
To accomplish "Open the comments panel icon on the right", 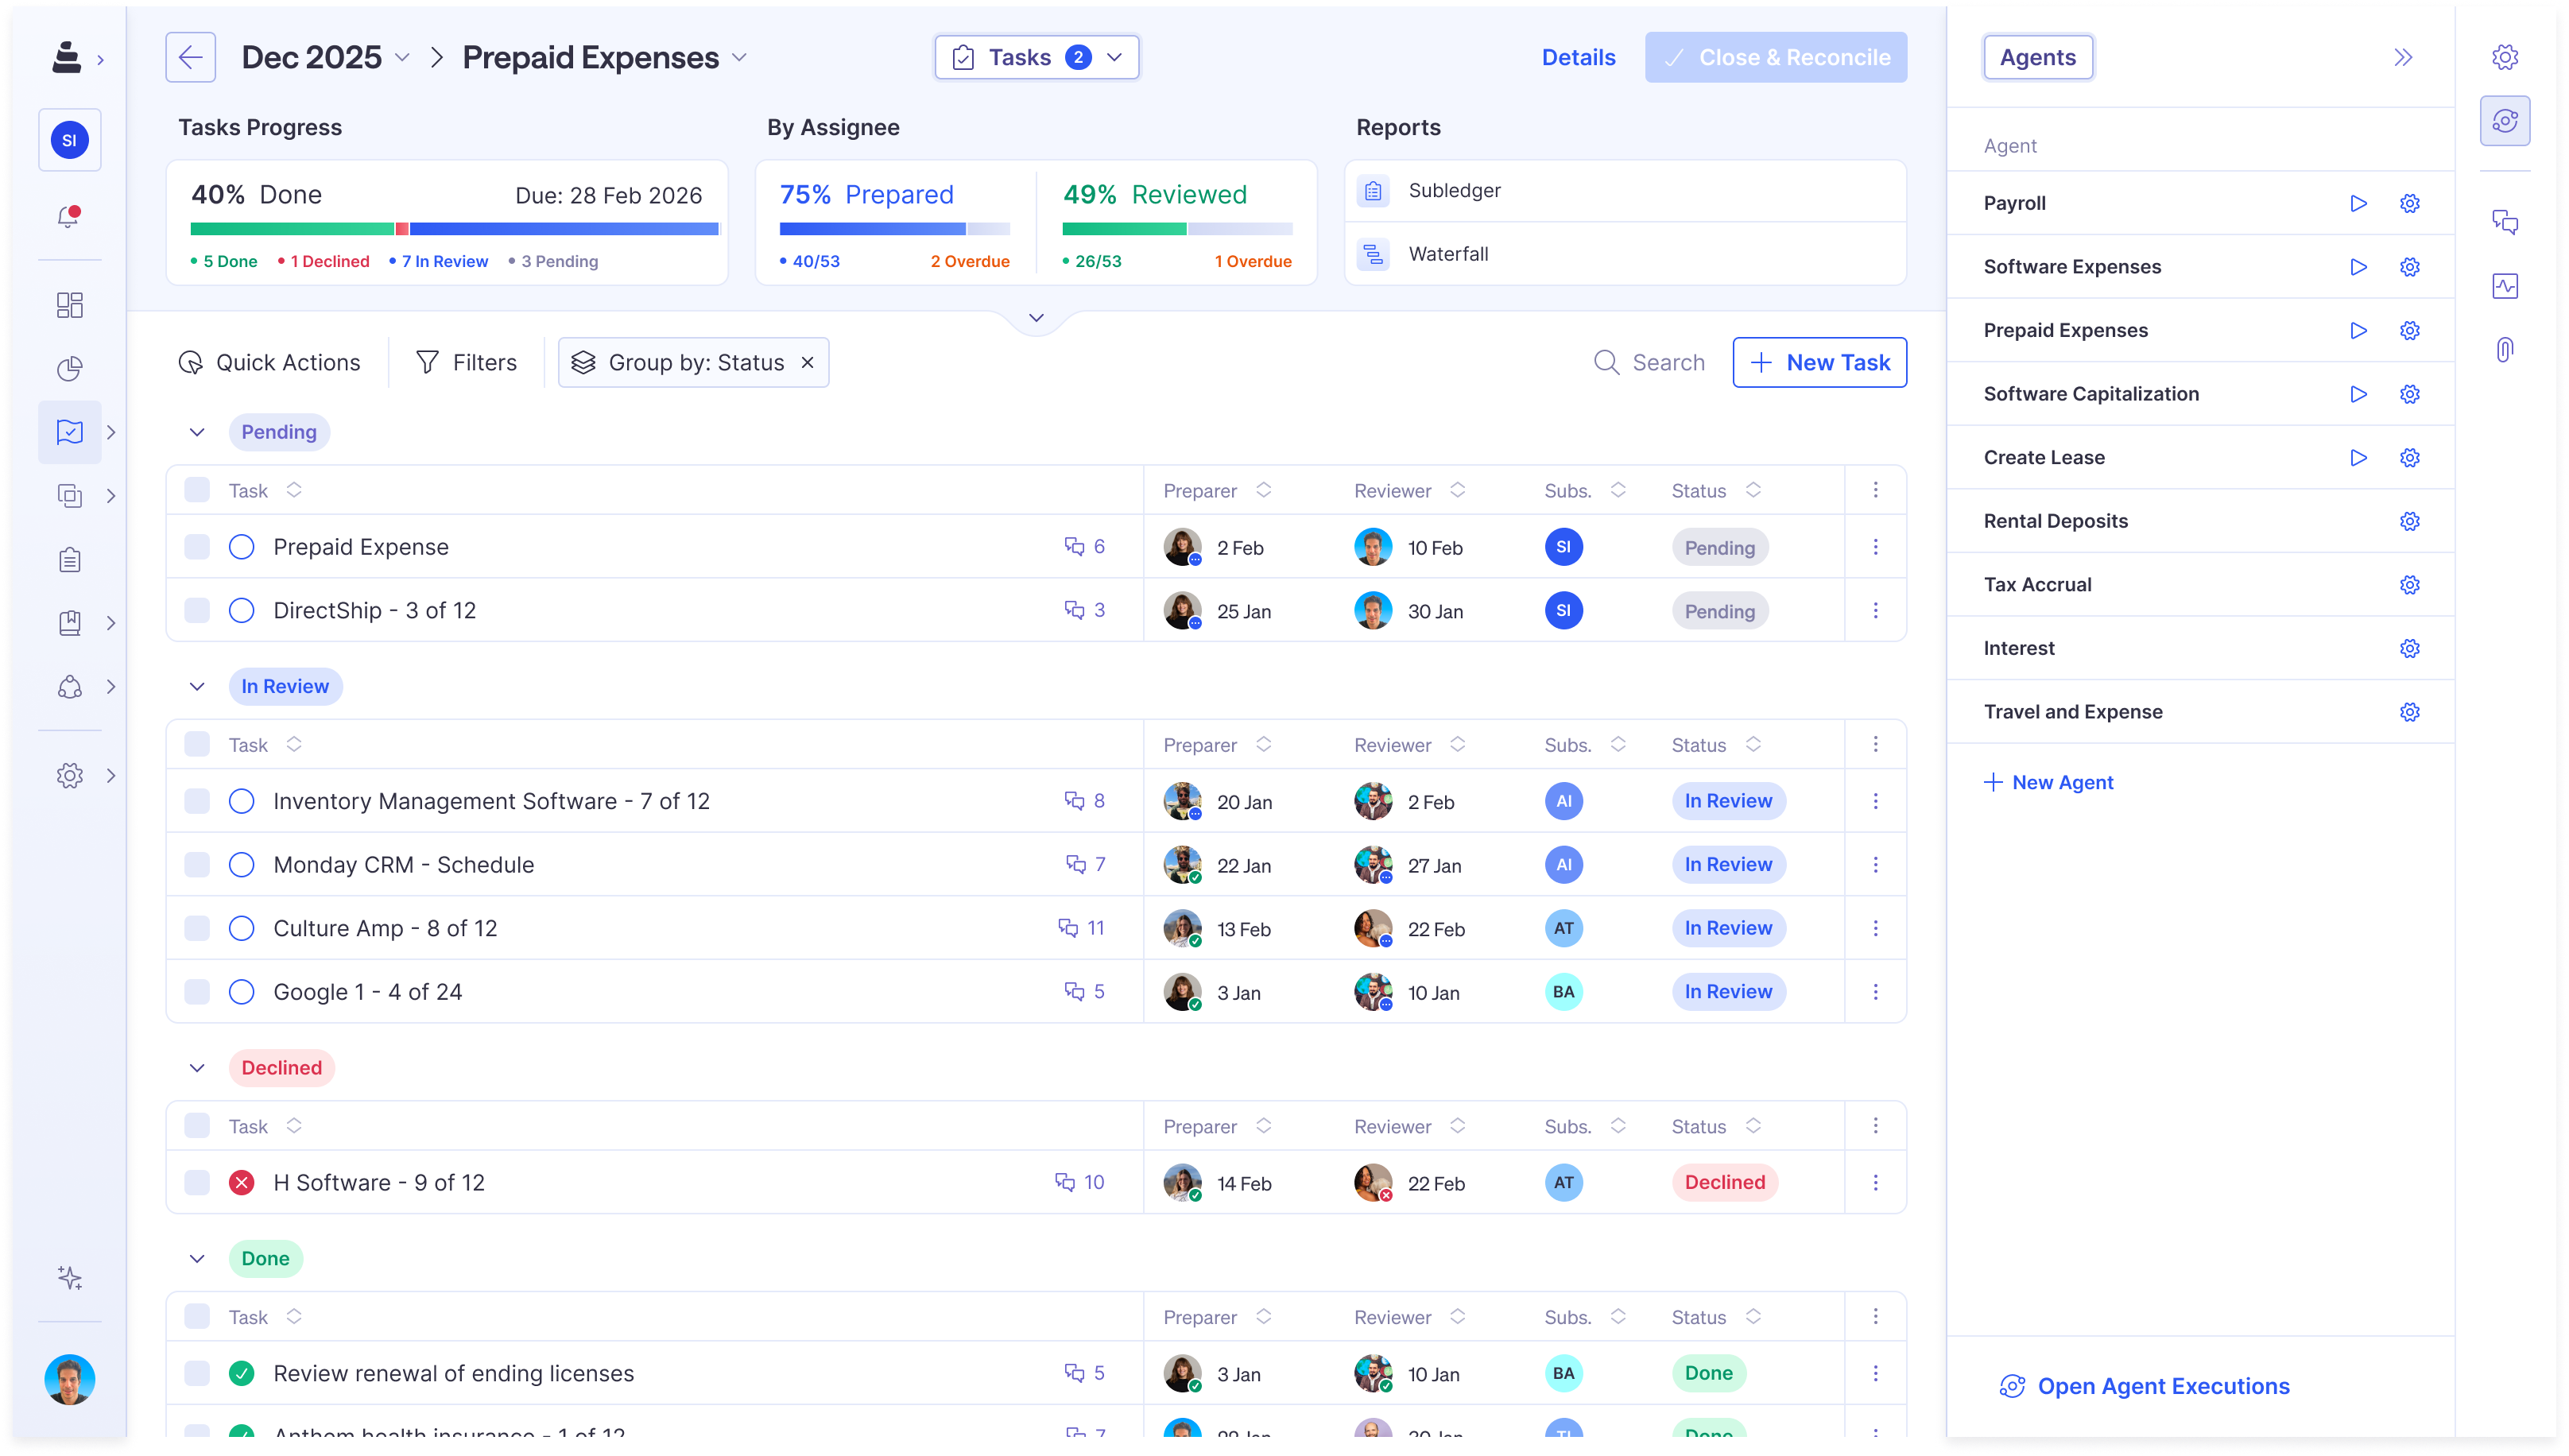I will (x=2507, y=223).
